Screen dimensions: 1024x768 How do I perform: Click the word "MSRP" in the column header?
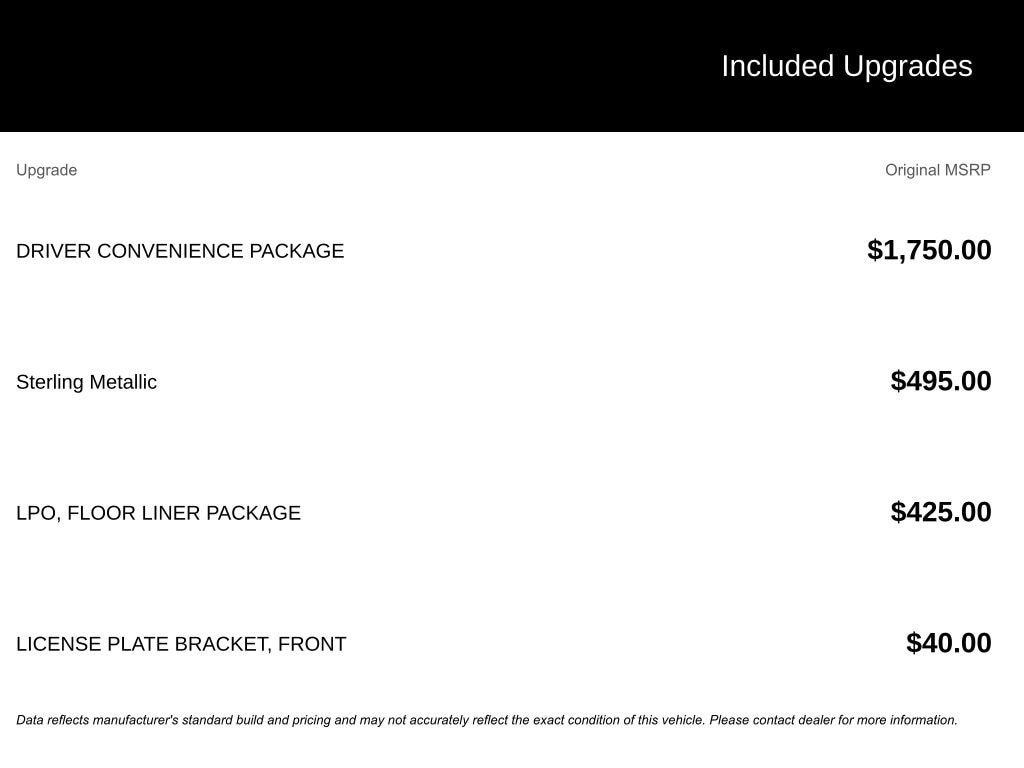pos(967,170)
